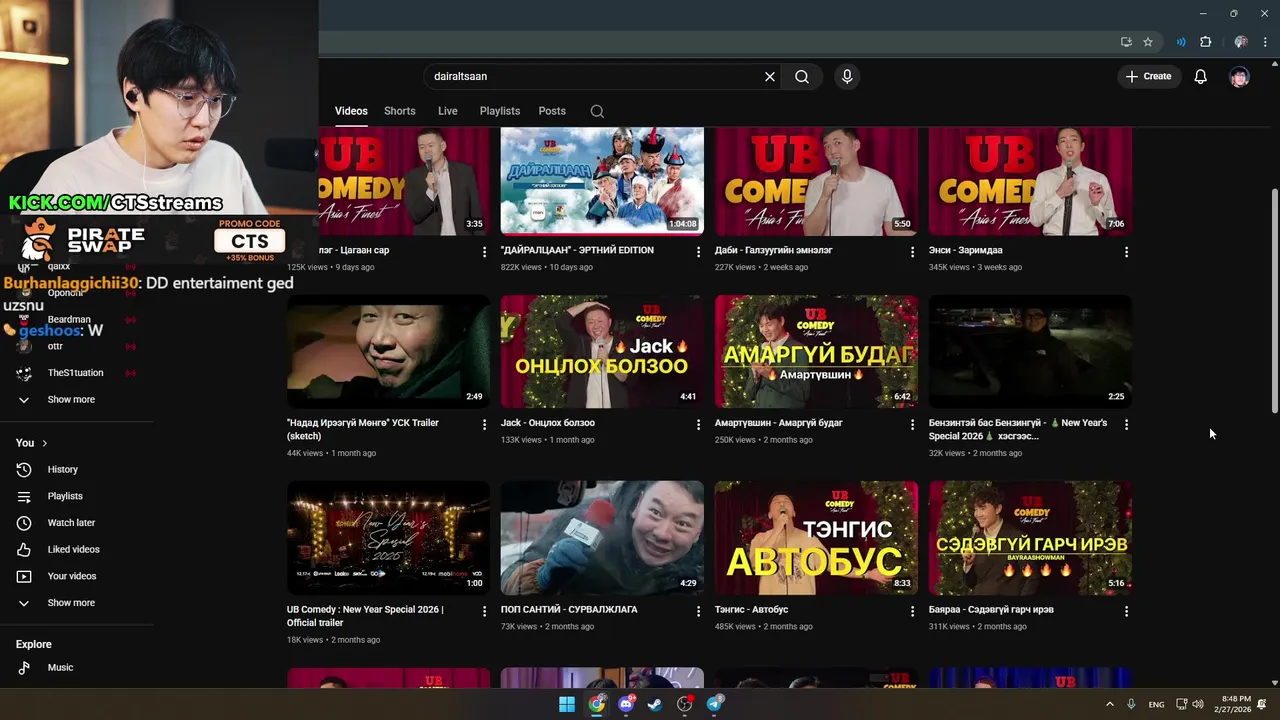Click the Chrome taskbar icon
1280x720 pixels.
[x=597, y=704]
